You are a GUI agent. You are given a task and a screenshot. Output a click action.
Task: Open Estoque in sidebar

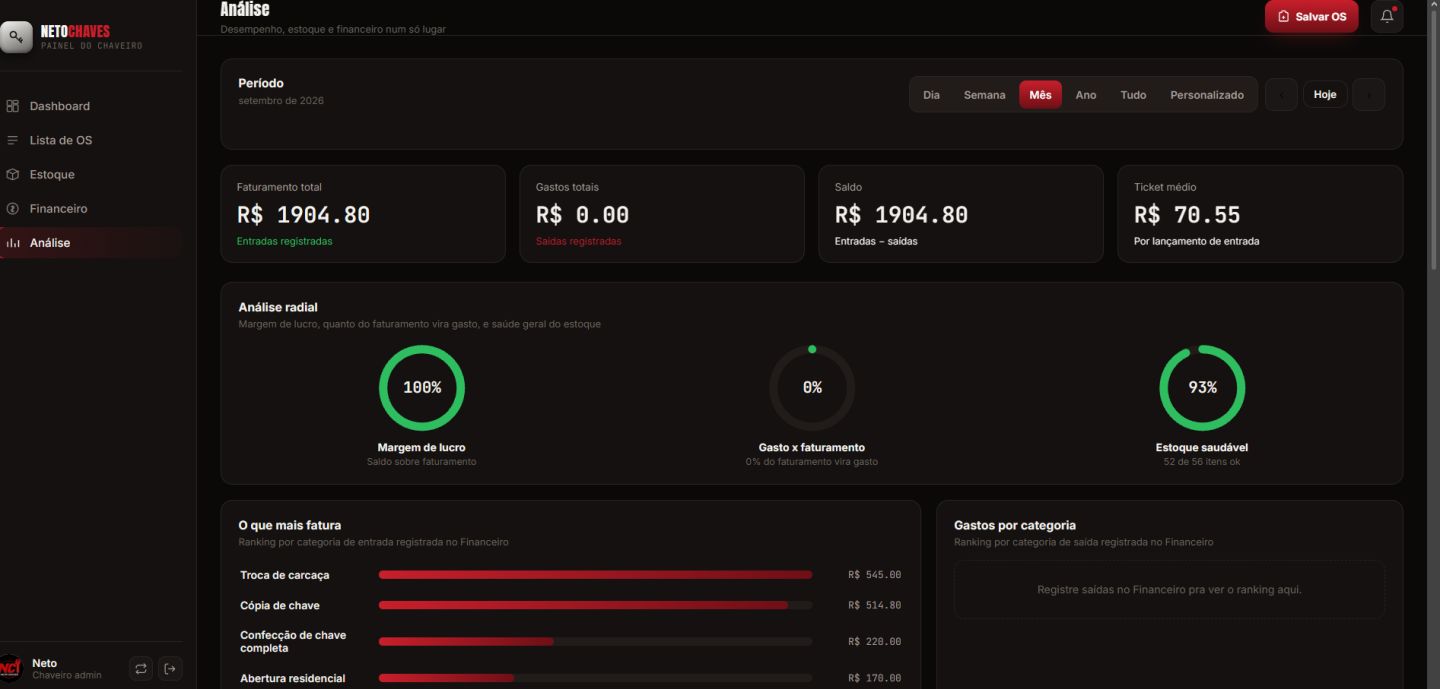[91, 174]
